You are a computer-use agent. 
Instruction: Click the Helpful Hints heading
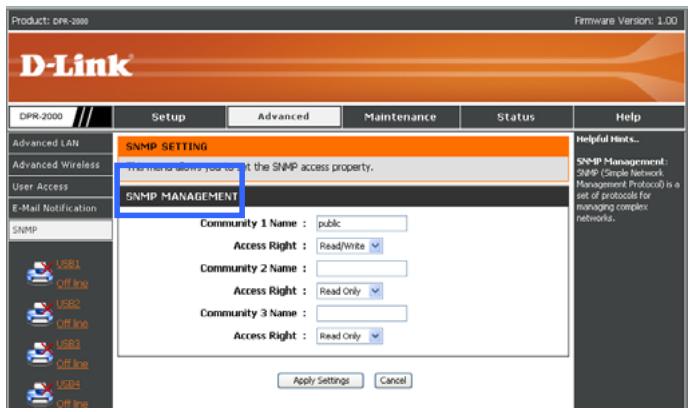(608, 139)
